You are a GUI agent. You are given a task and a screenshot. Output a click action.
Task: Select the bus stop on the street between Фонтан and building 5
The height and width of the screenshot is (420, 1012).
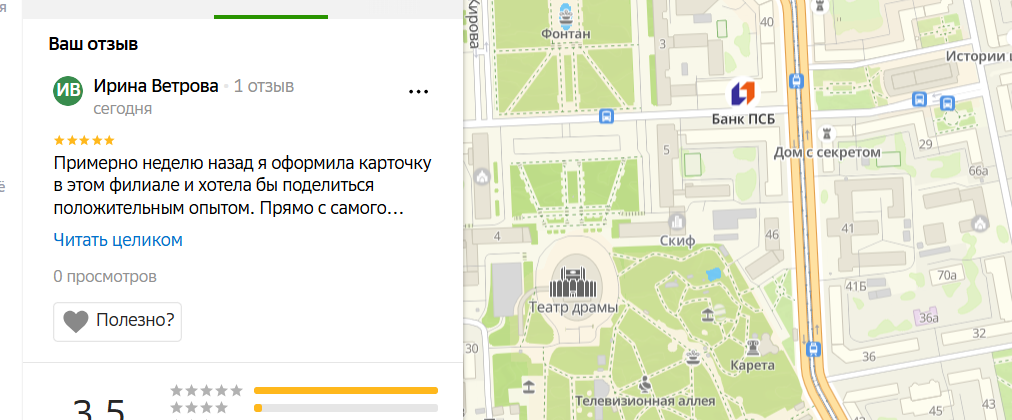[x=605, y=116]
